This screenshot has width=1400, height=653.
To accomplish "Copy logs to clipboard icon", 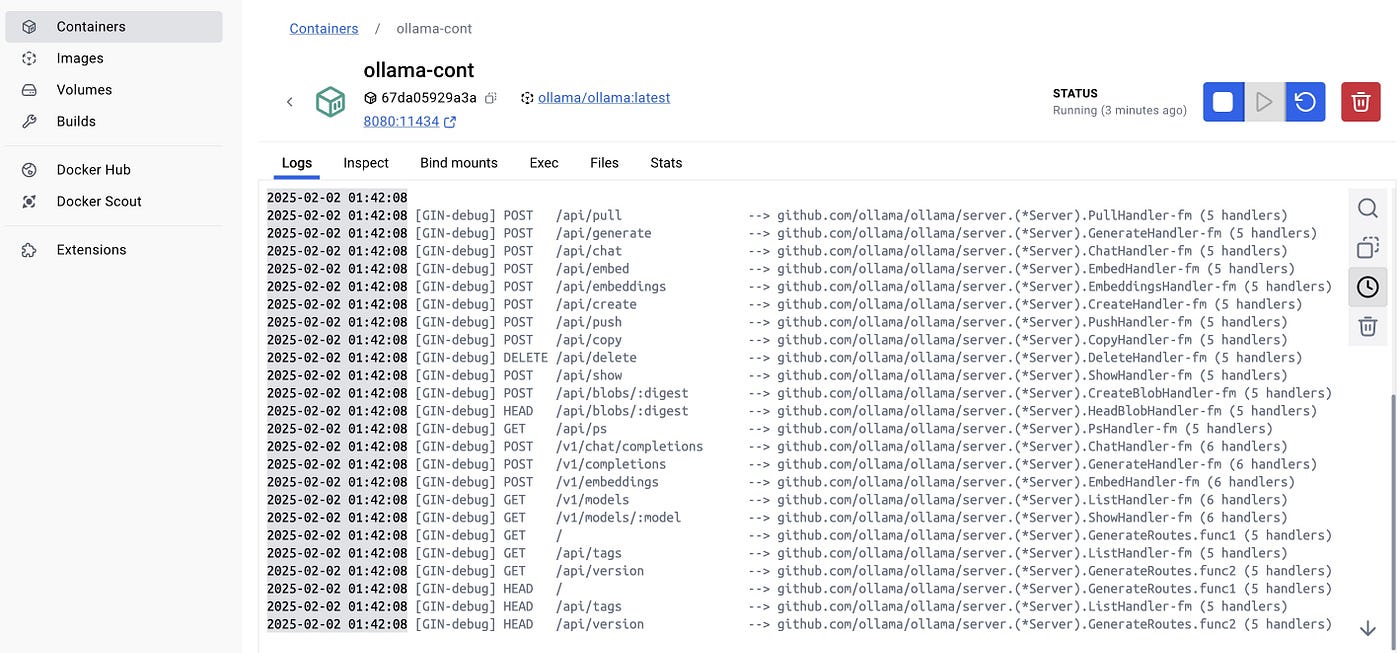I will tap(1368, 247).
